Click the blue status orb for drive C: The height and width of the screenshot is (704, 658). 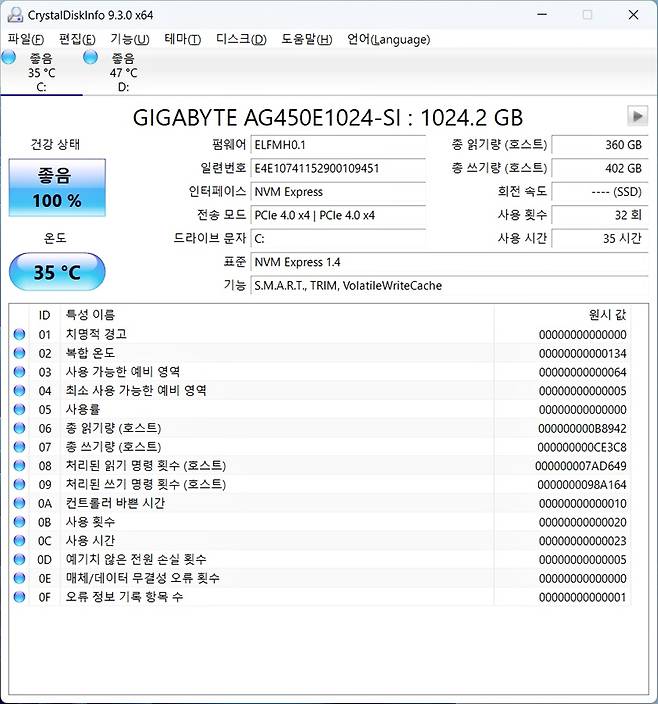(x=9, y=58)
